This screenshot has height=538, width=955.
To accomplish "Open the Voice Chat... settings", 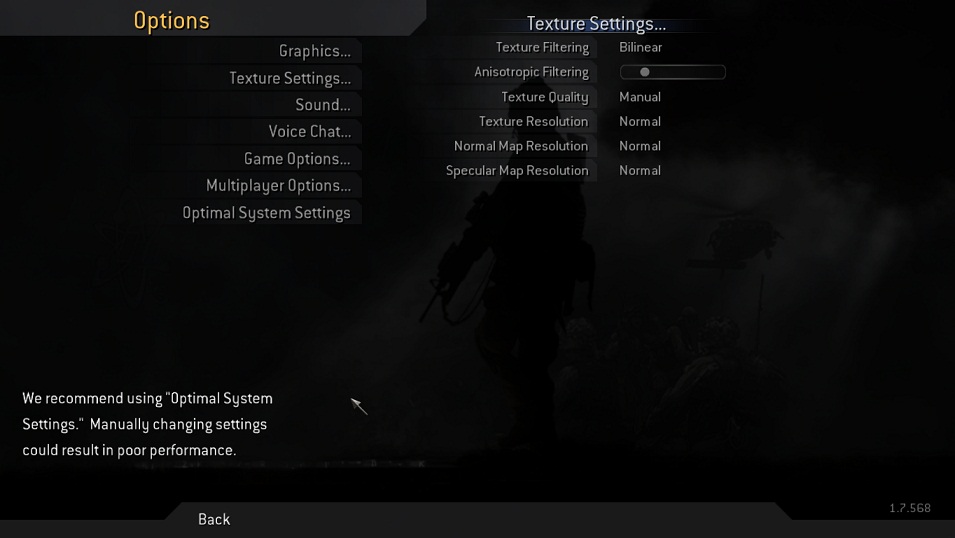I will 309,132.
